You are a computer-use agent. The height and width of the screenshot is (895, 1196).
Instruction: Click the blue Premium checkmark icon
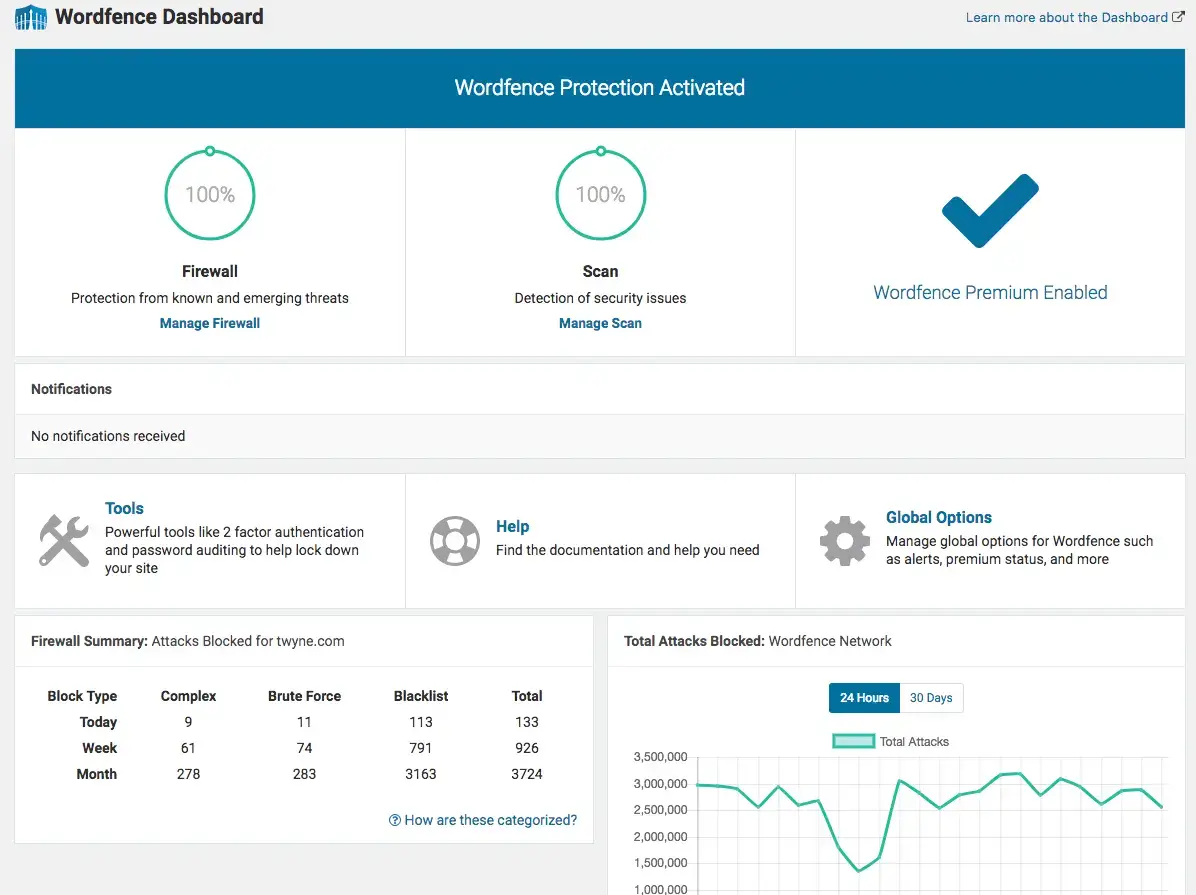click(989, 210)
